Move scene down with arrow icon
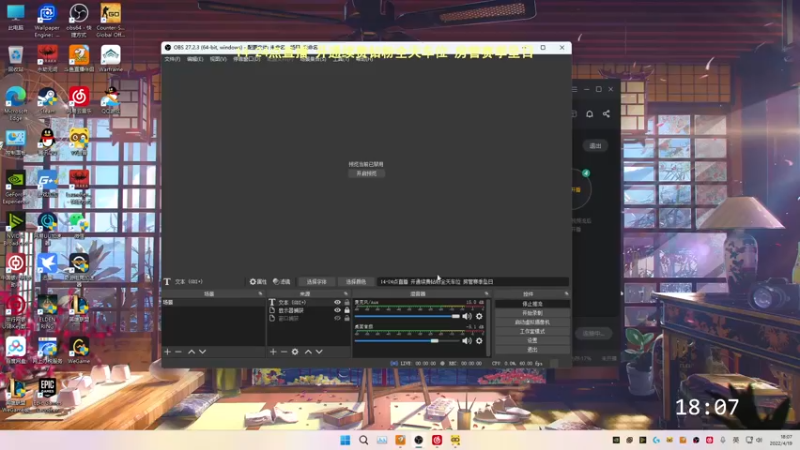Image resolution: width=800 pixels, height=450 pixels. 203,352
